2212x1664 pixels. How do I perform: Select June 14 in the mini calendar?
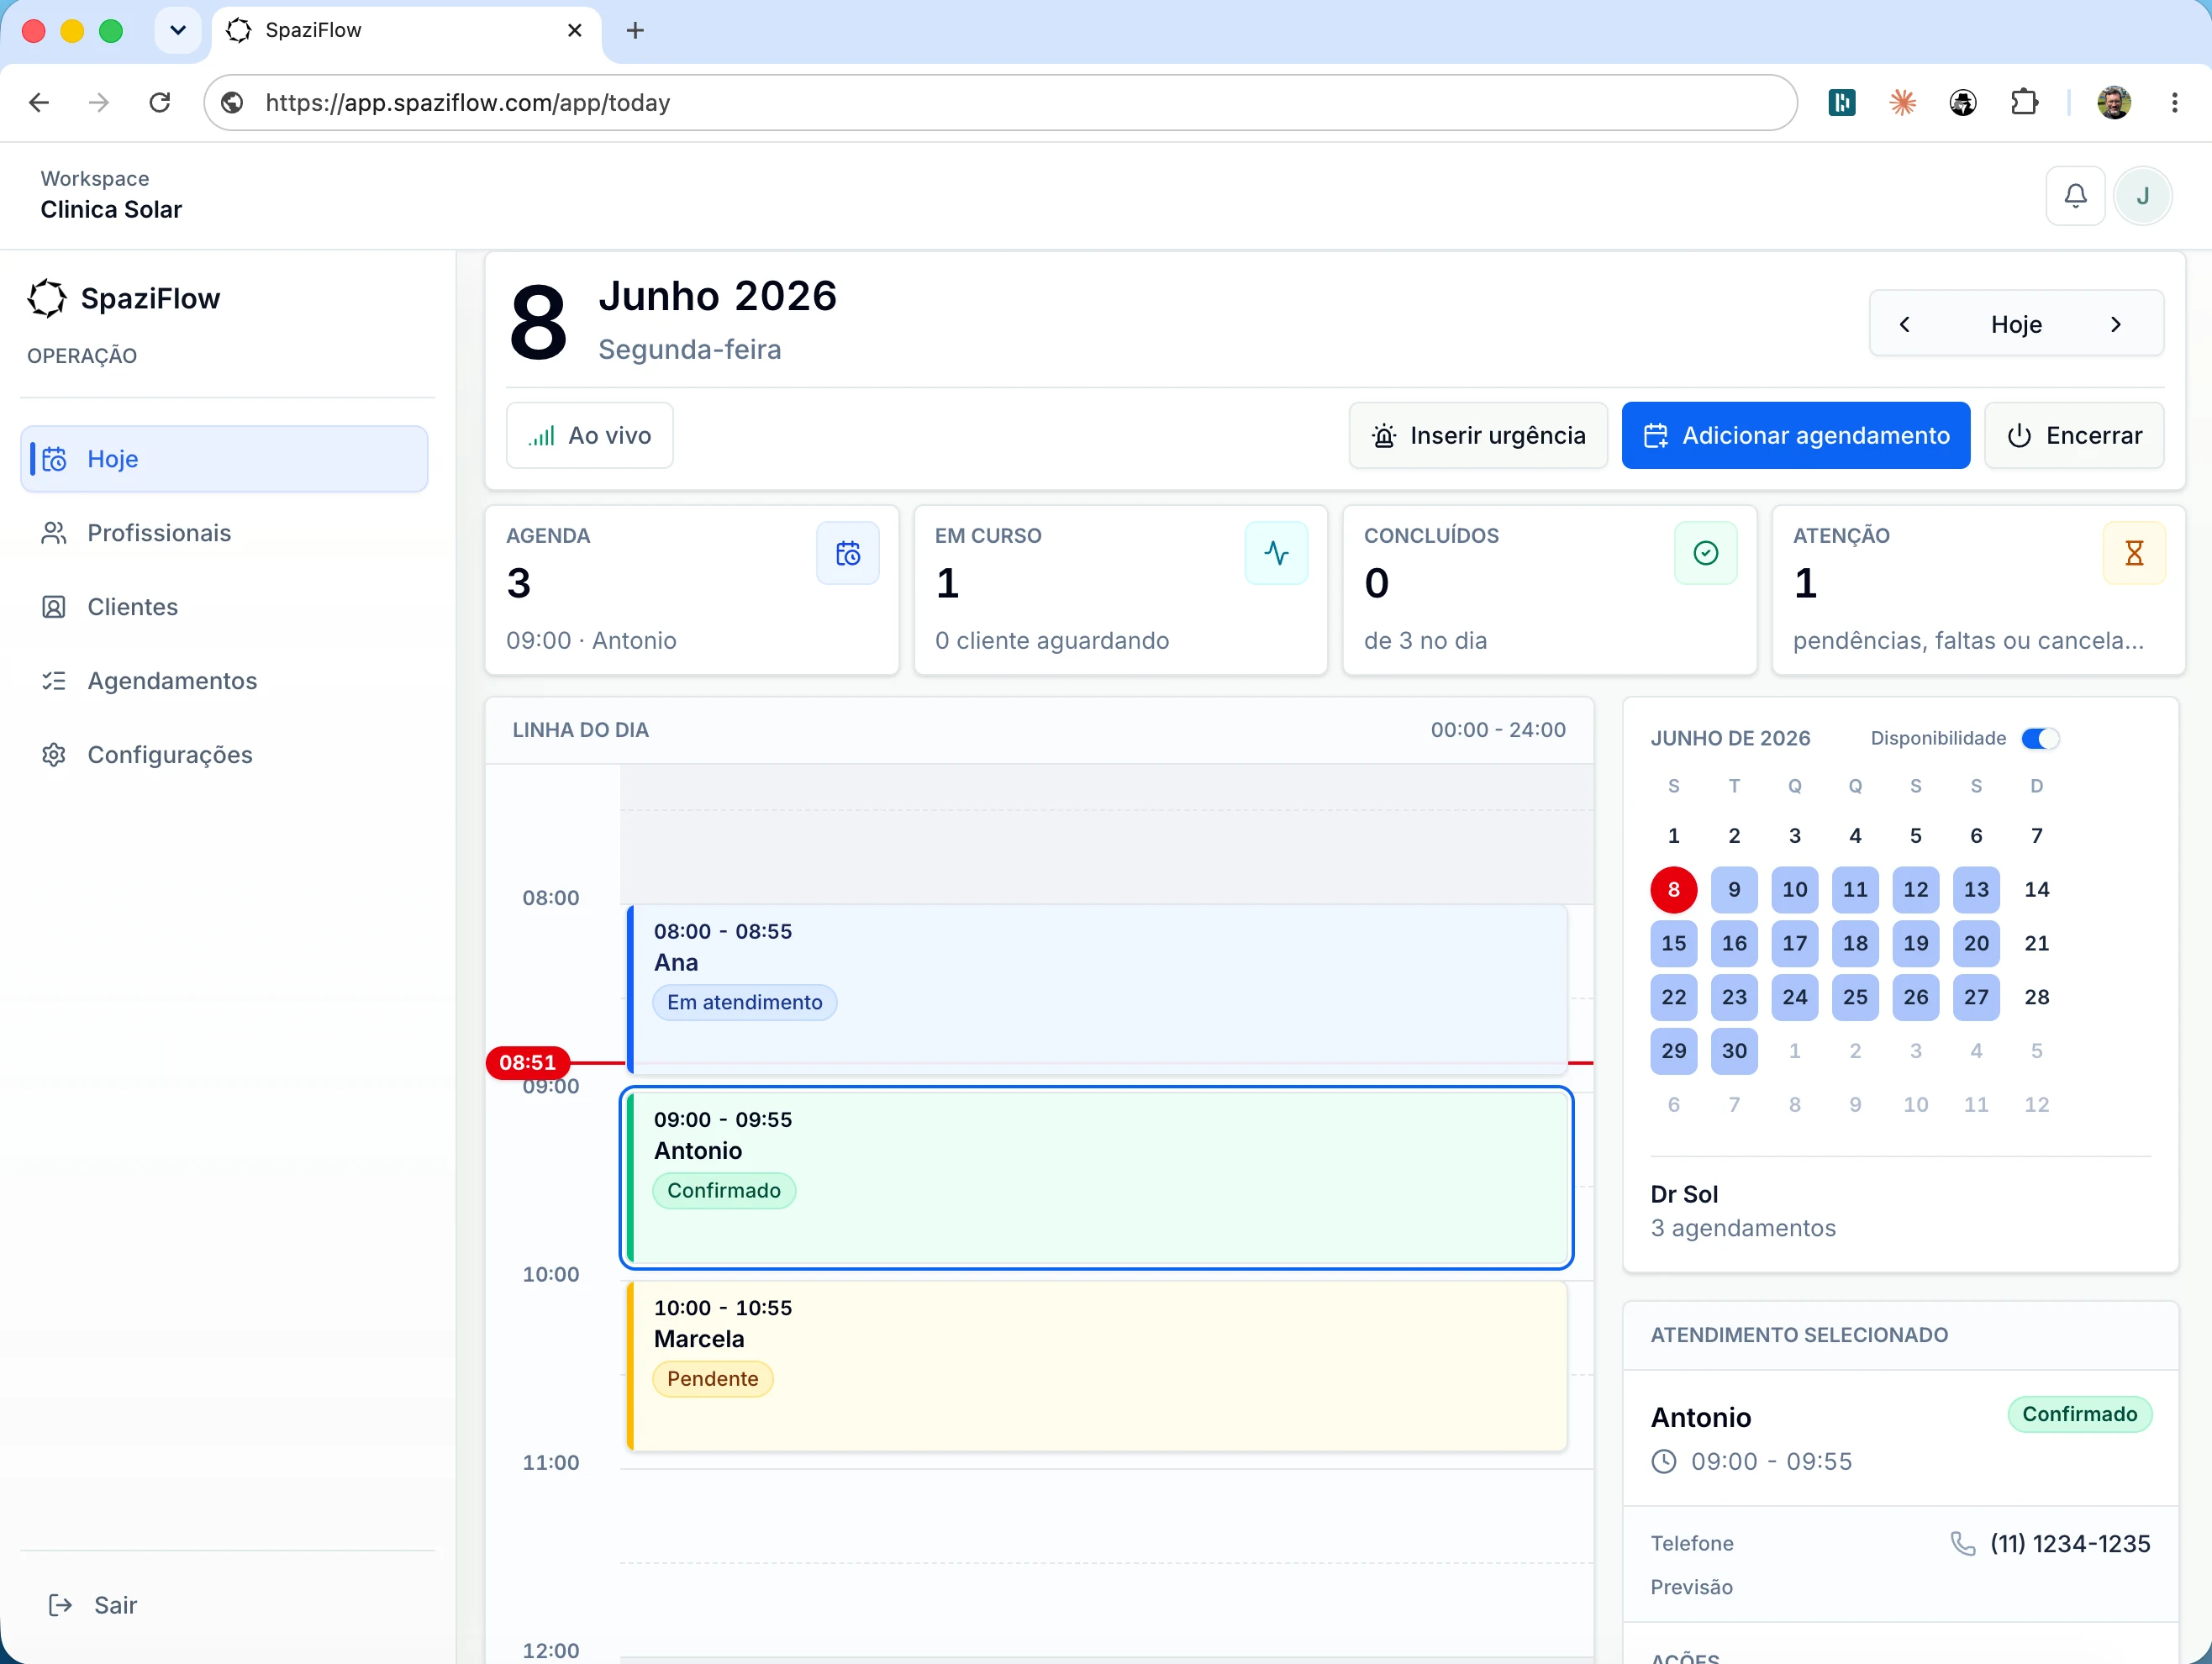tap(2036, 889)
